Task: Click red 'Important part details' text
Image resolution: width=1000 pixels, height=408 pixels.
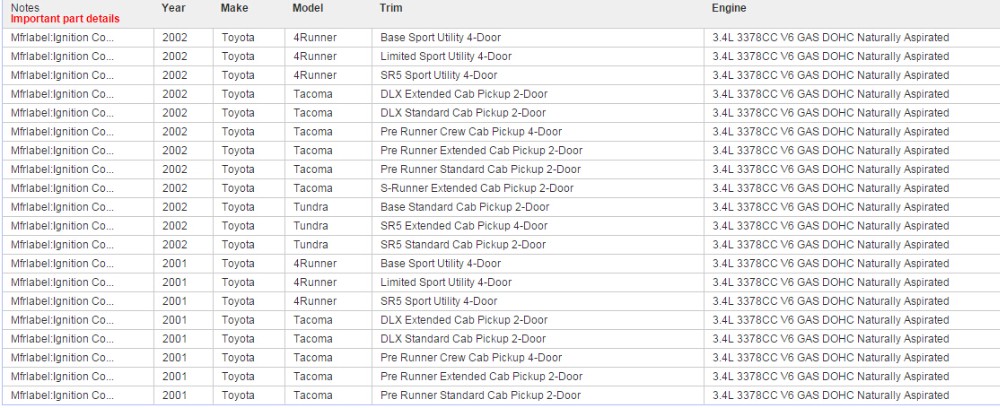Action: click(x=64, y=19)
